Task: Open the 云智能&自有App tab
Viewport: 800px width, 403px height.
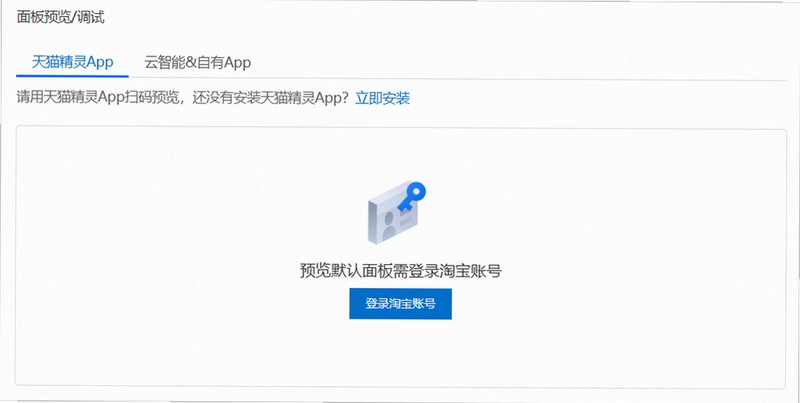Action: coord(197,63)
